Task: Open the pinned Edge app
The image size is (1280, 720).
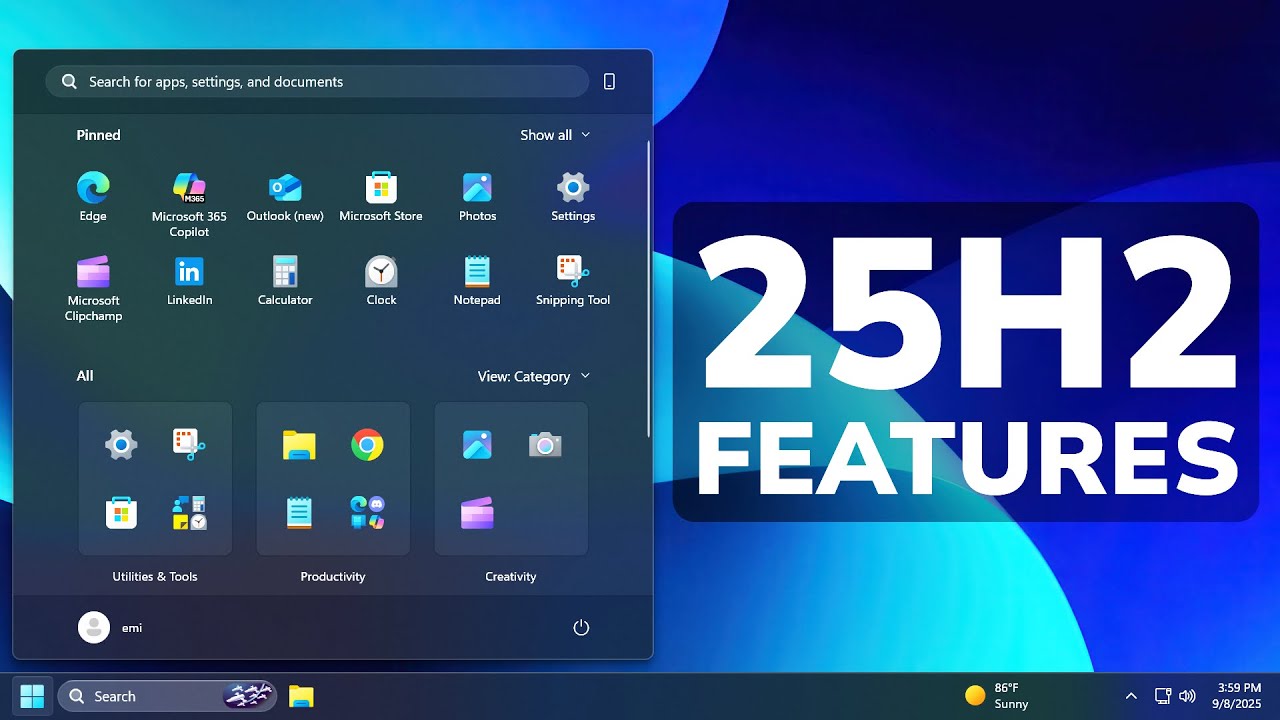Action: click(93, 196)
